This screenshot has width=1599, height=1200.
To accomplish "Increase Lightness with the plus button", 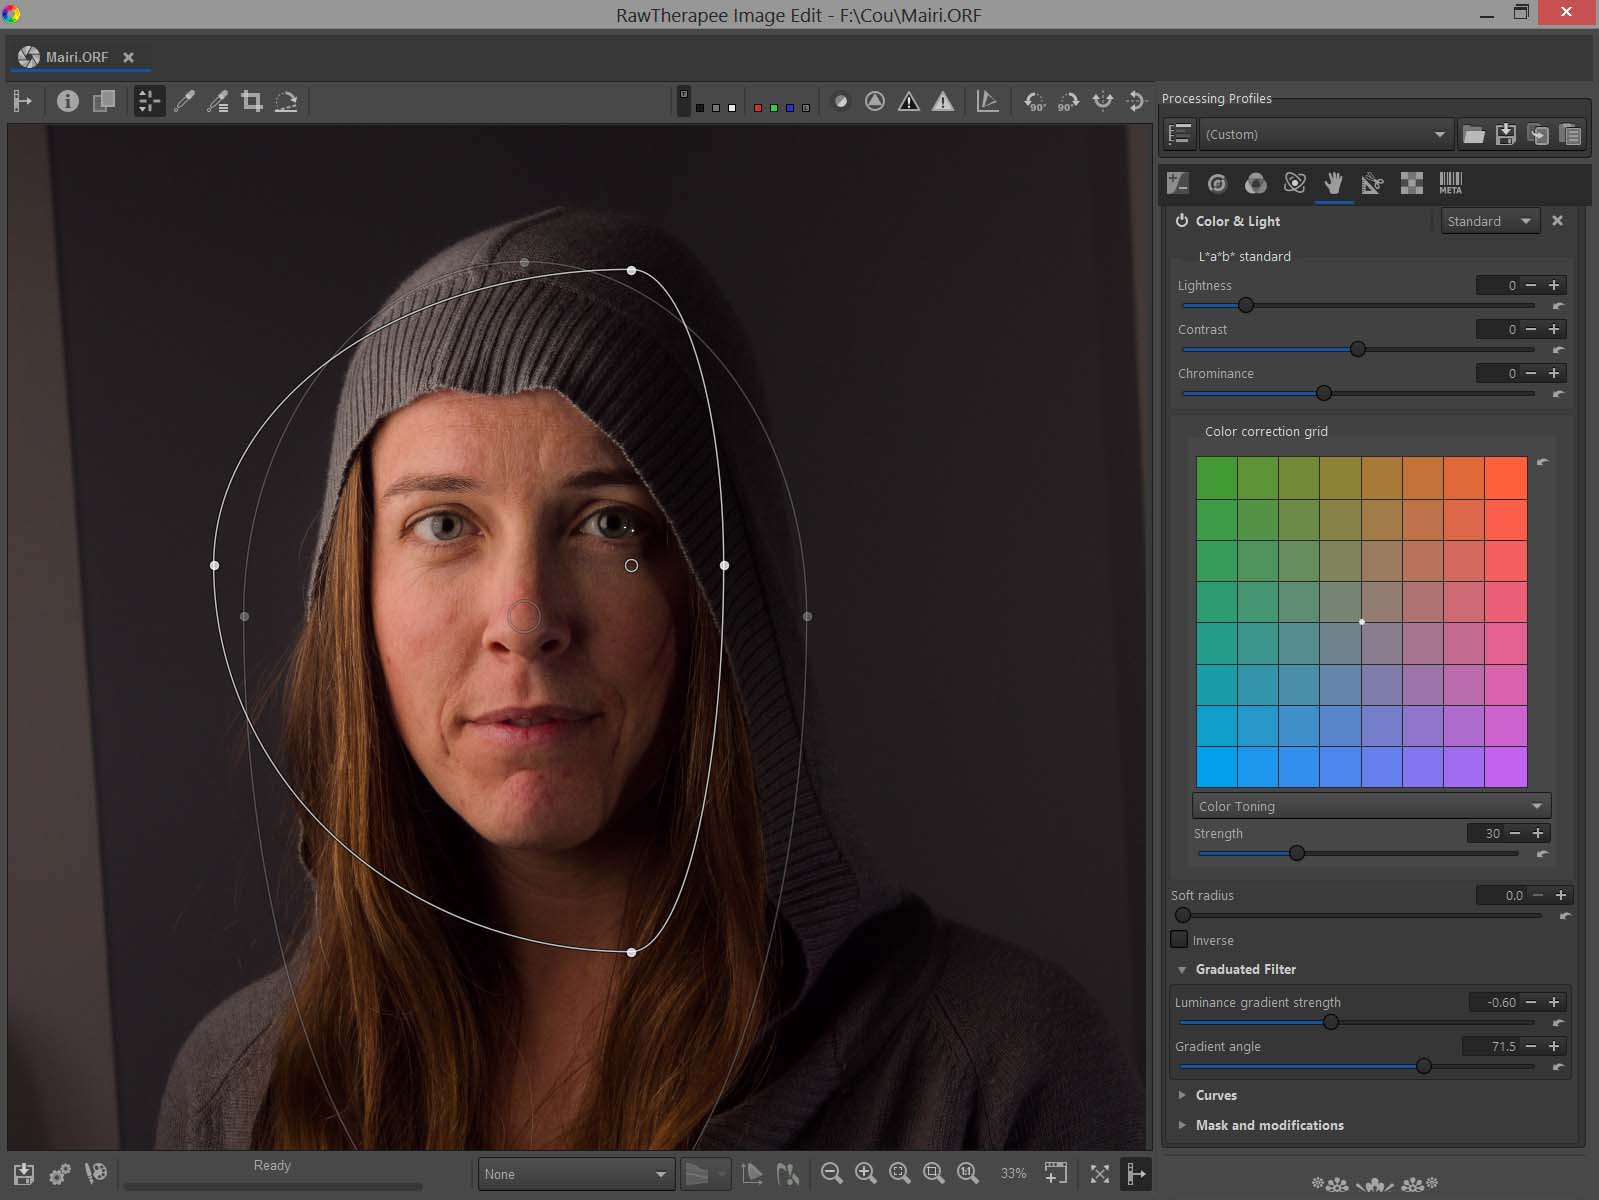I will (1554, 285).
